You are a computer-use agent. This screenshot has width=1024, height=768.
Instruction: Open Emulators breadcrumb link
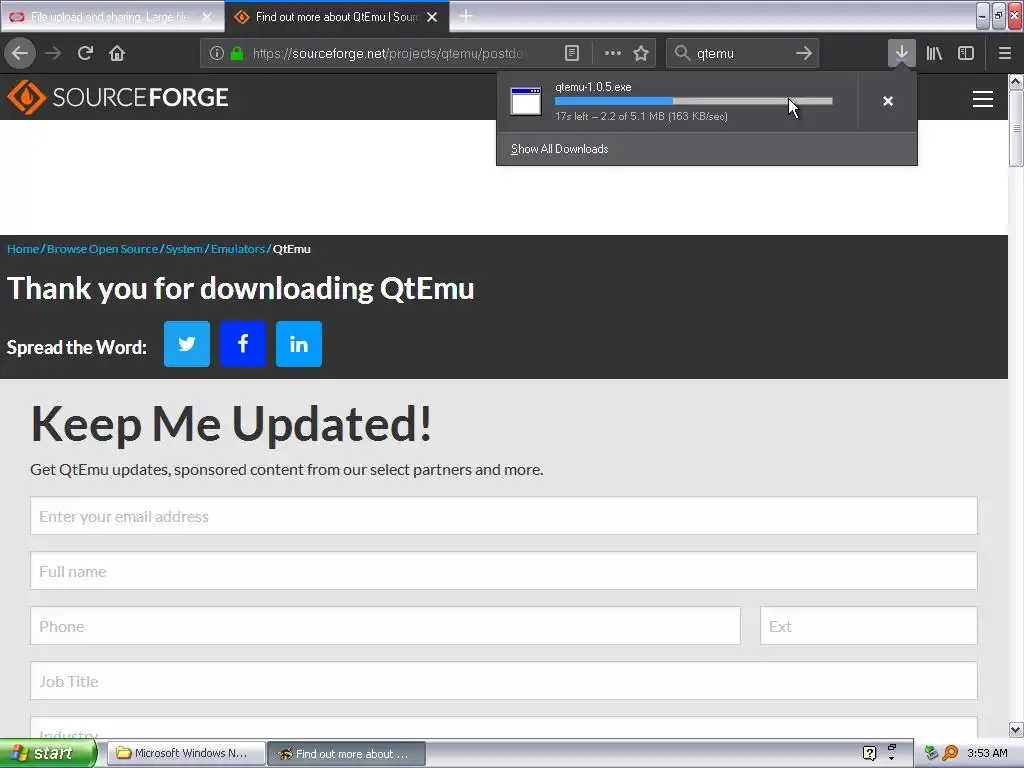pos(238,249)
